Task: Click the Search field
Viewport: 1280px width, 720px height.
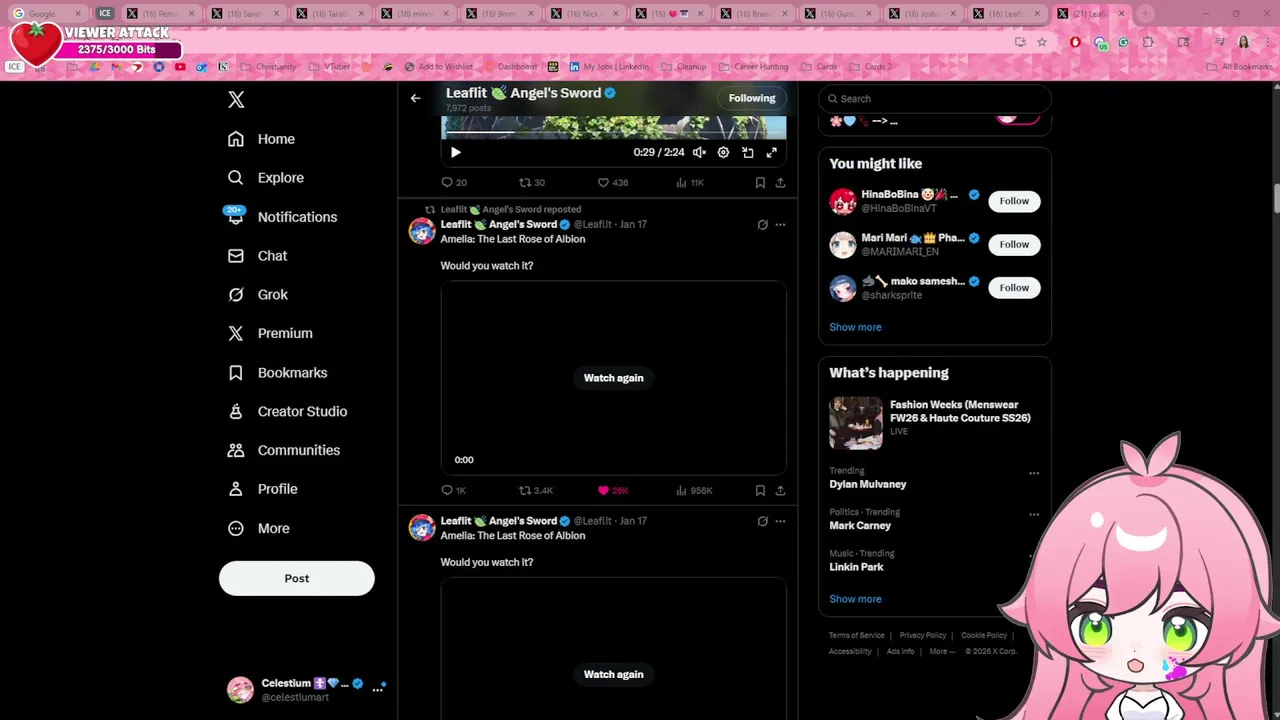Action: [x=935, y=99]
